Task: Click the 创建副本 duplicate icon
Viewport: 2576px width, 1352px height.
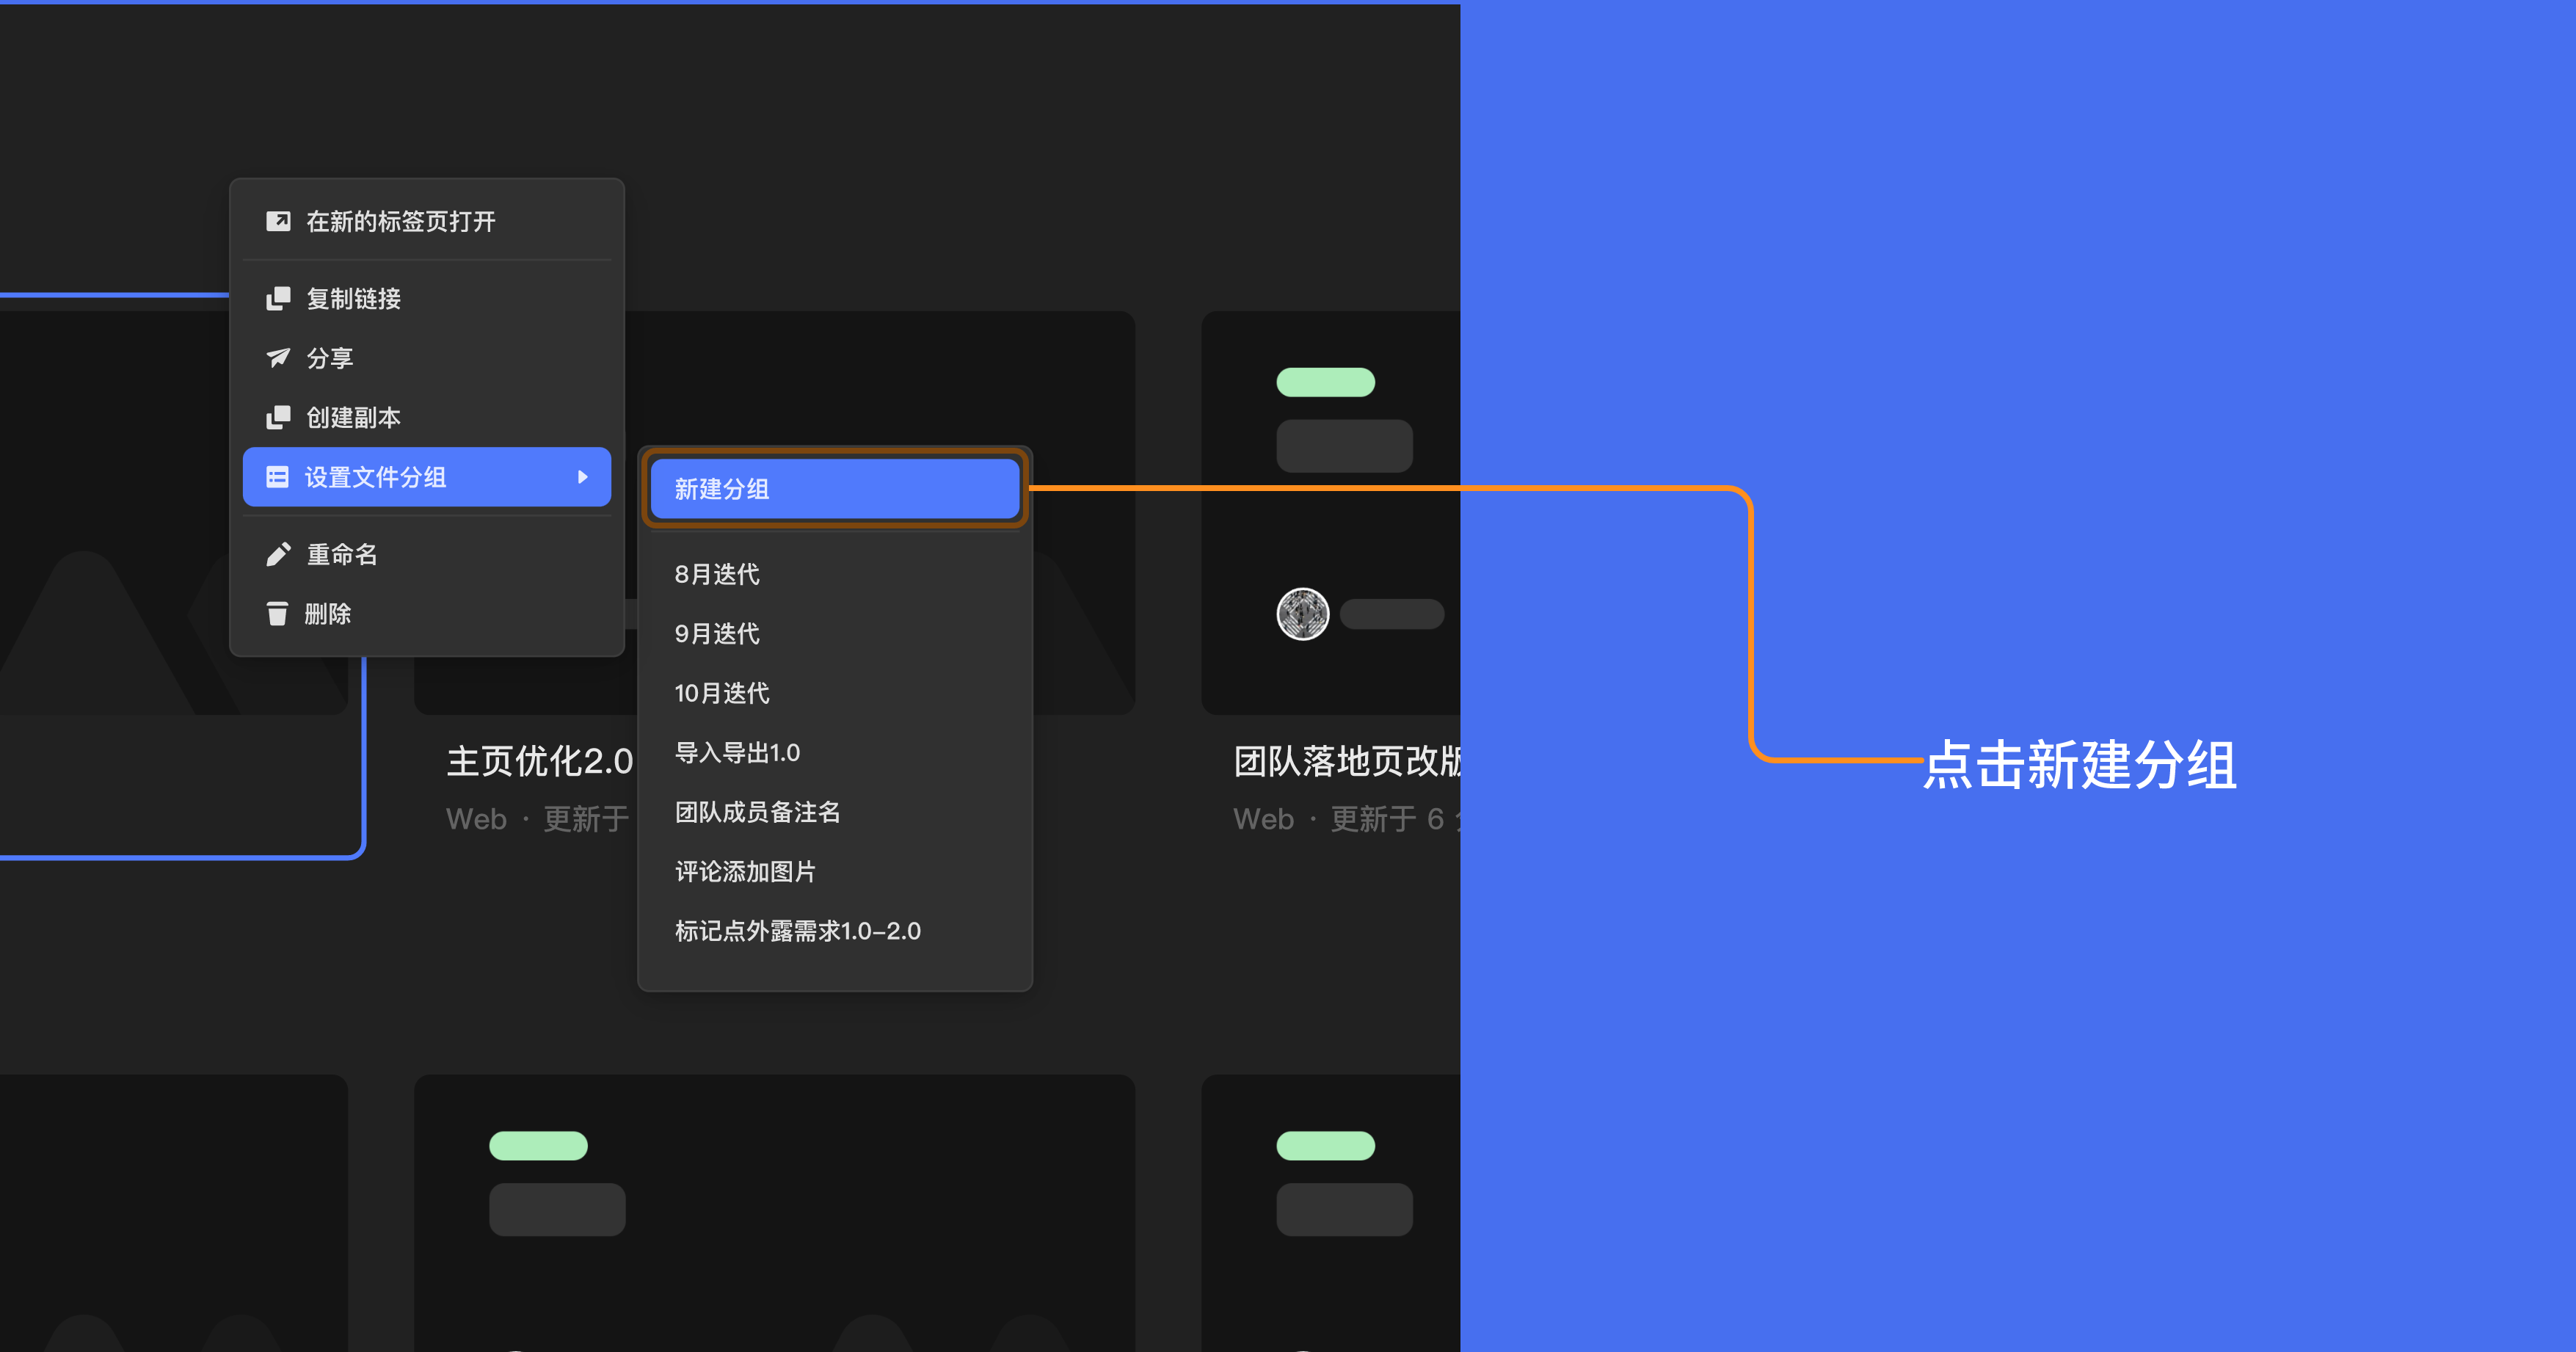Action: pos(278,417)
